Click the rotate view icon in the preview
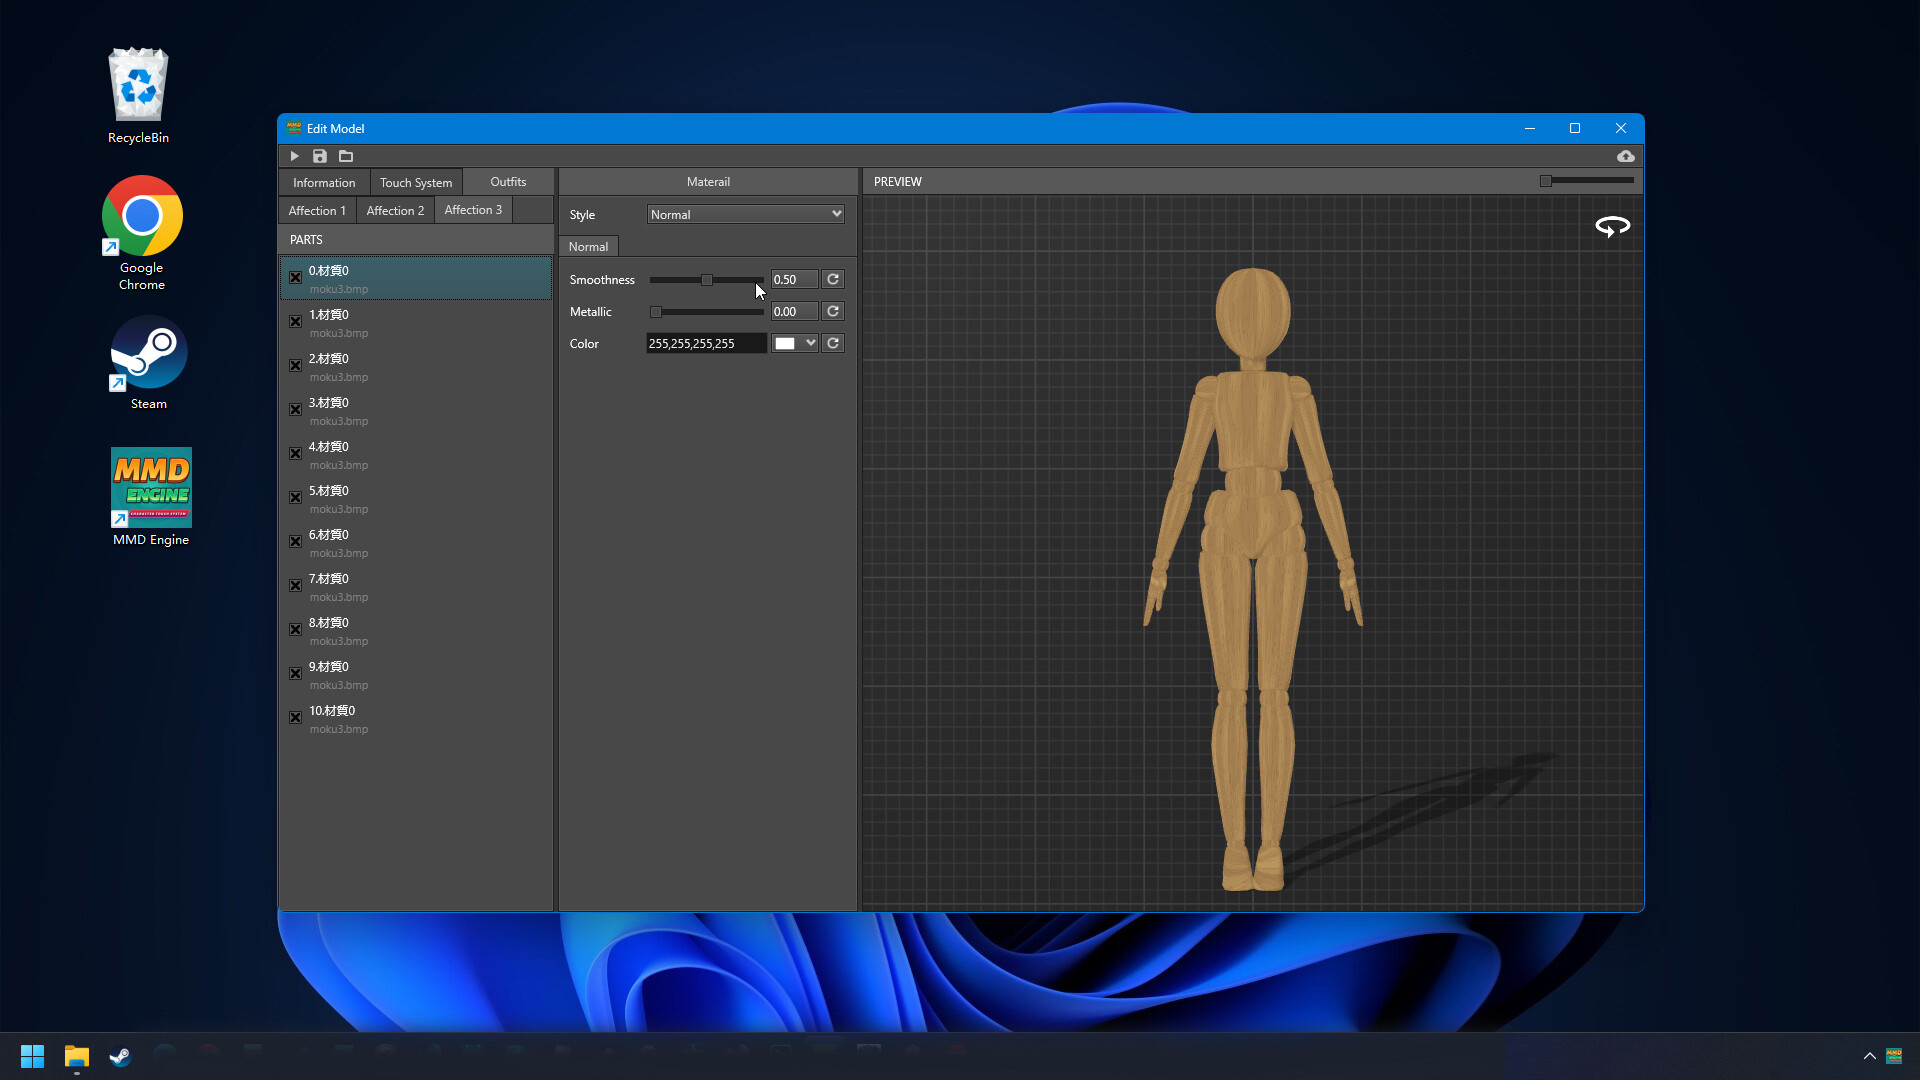 (1611, 226)
